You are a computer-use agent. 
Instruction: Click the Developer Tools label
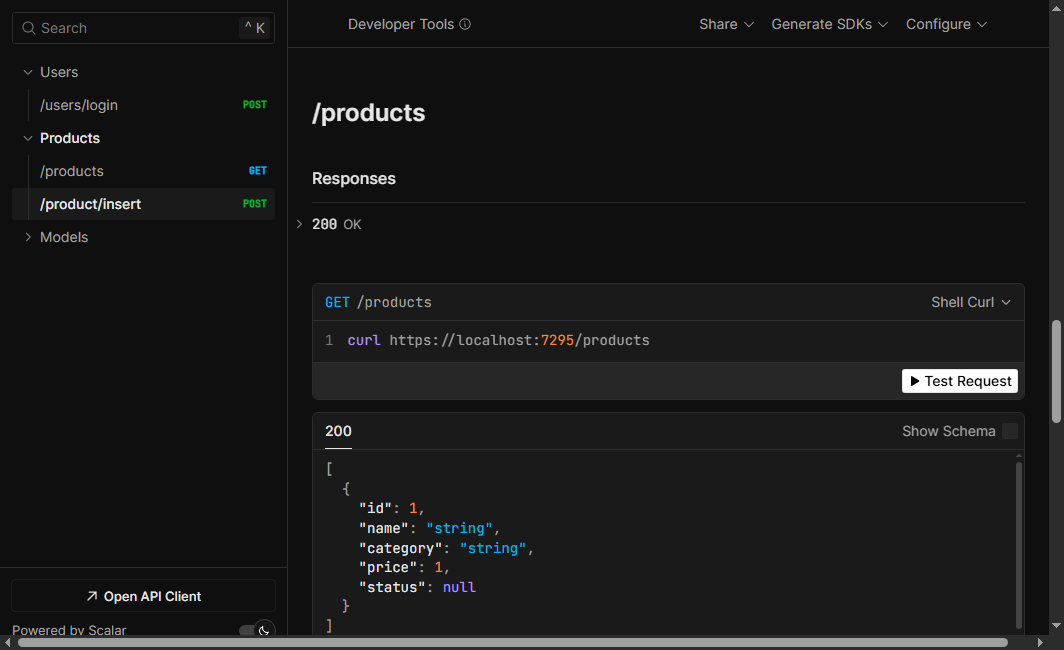401,24
